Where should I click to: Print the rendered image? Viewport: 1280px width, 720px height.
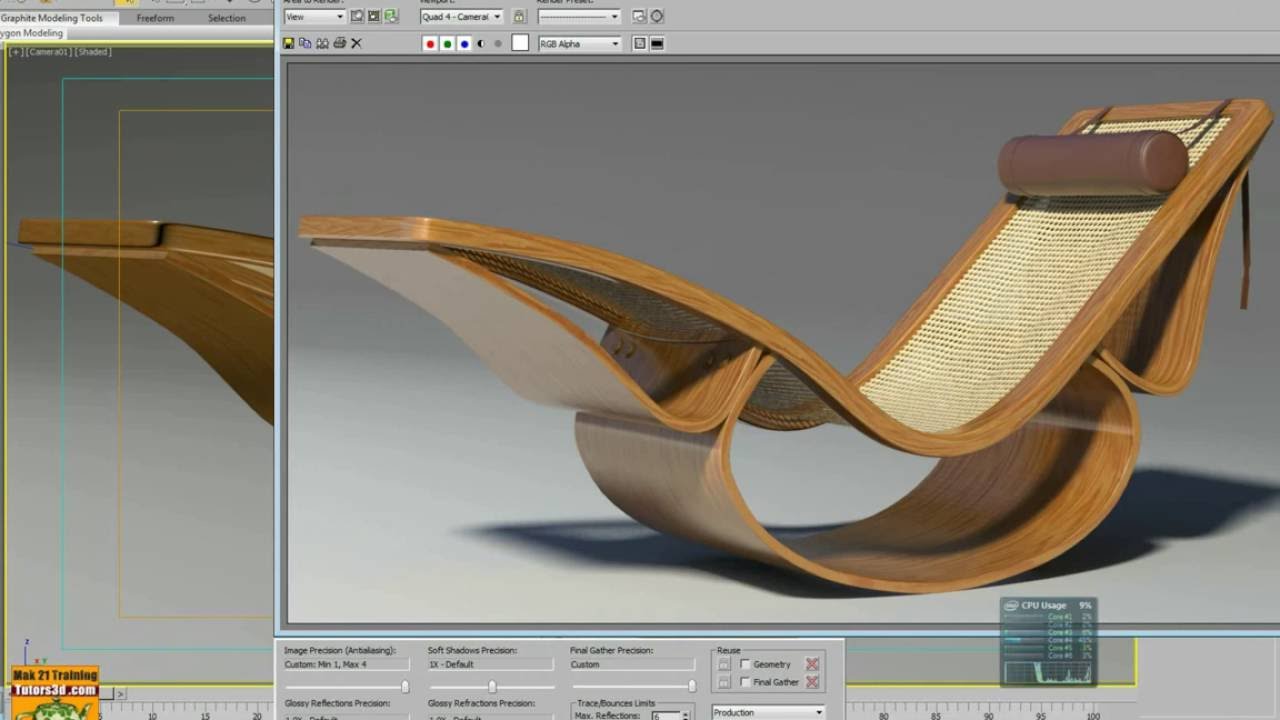pos(340,43)
